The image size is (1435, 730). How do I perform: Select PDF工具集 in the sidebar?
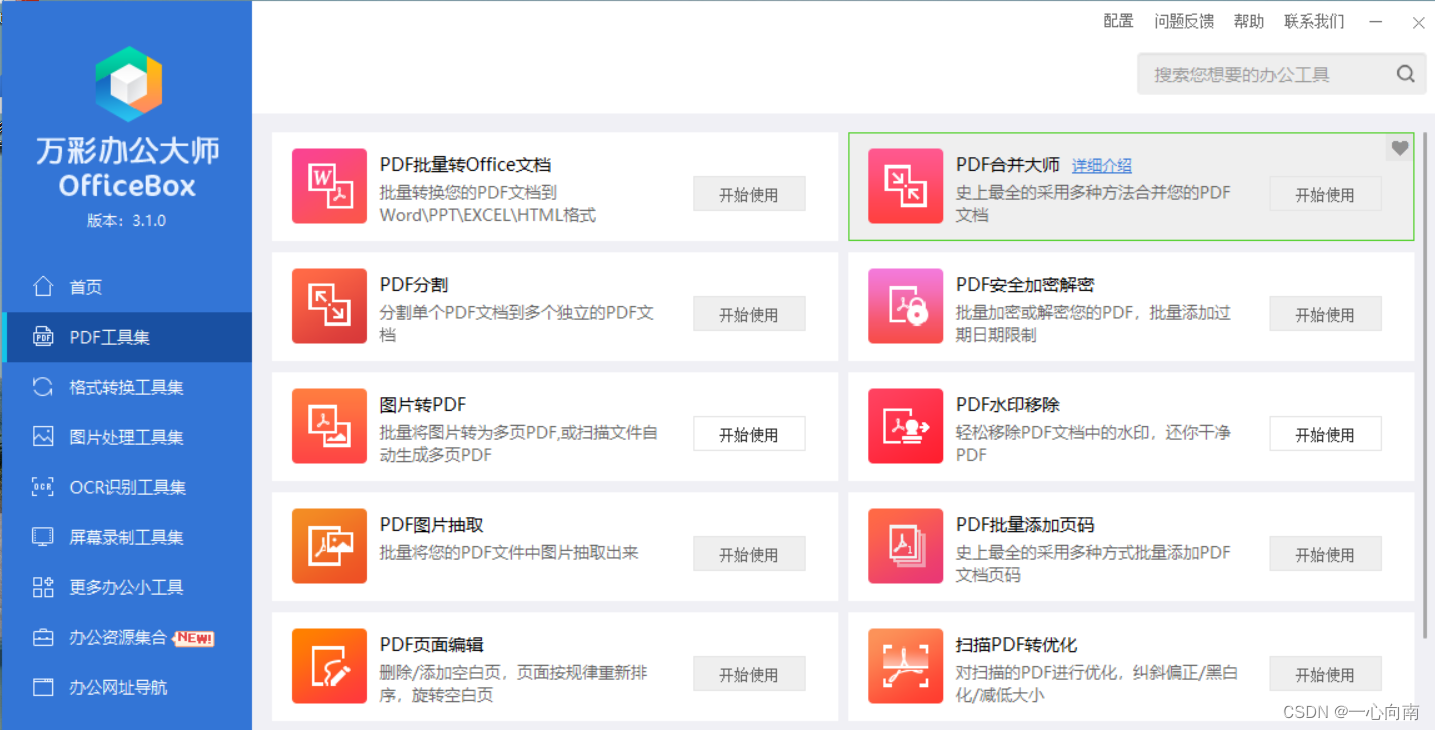(126, 337)
